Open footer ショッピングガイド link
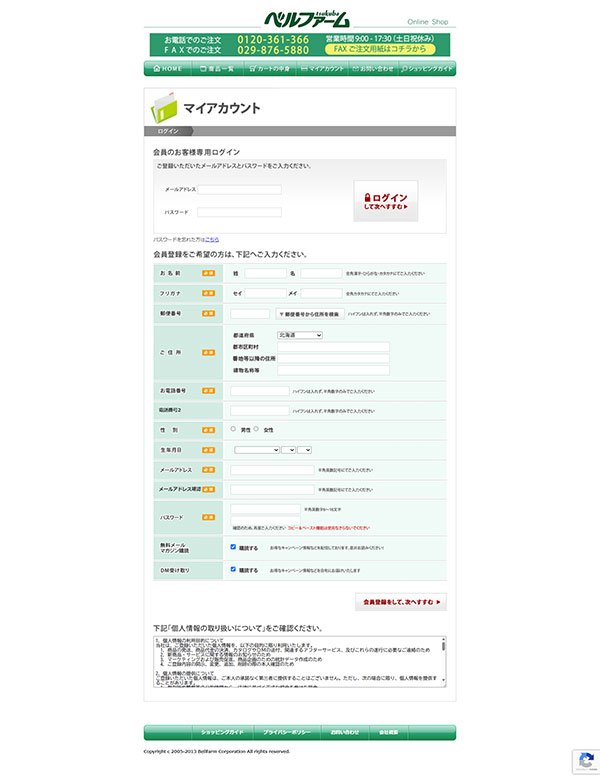This screenshot has width=600, height=779. [222, 732]
